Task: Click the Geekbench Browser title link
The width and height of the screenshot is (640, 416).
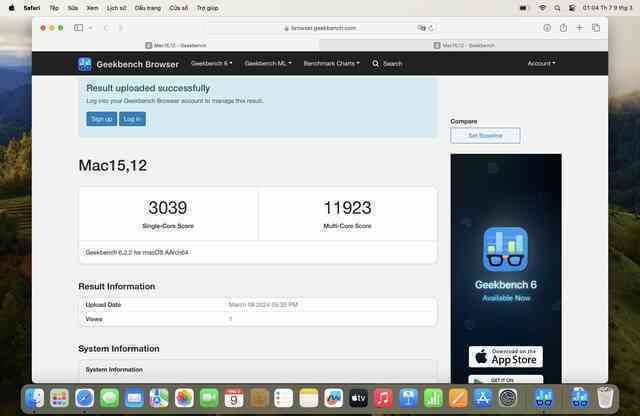Action: 138,64
